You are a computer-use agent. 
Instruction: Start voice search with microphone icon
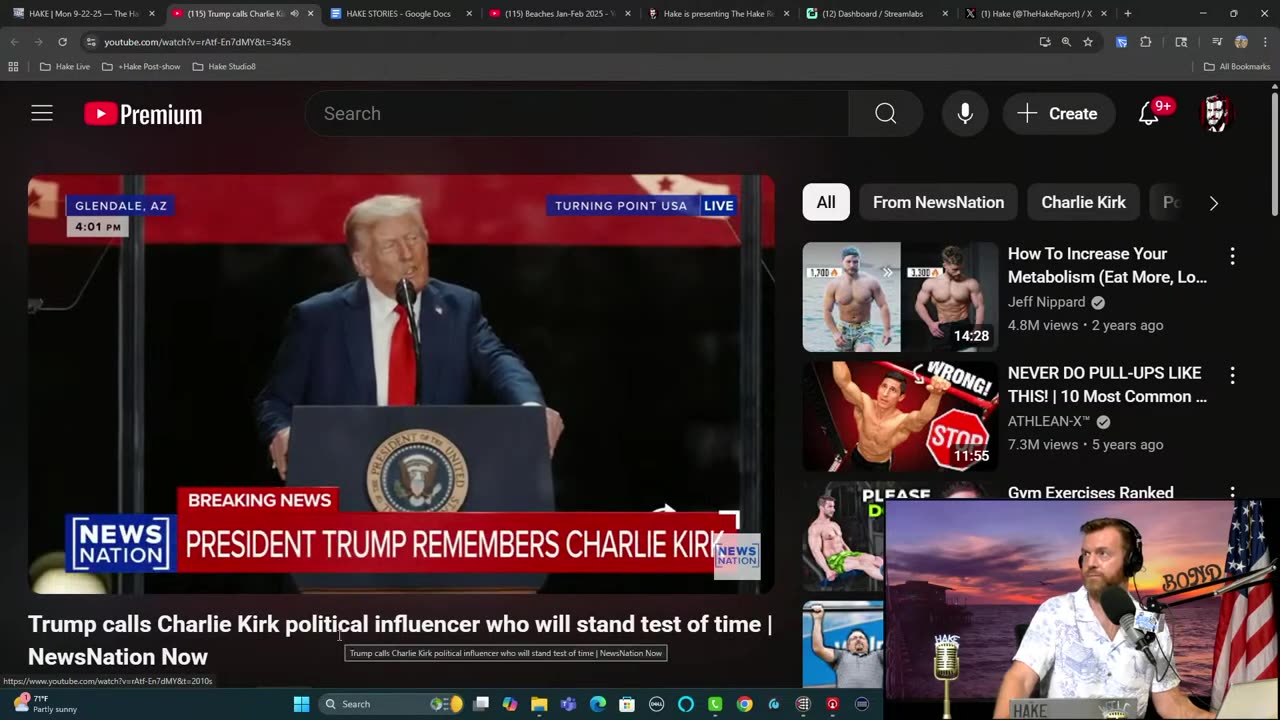965,114
